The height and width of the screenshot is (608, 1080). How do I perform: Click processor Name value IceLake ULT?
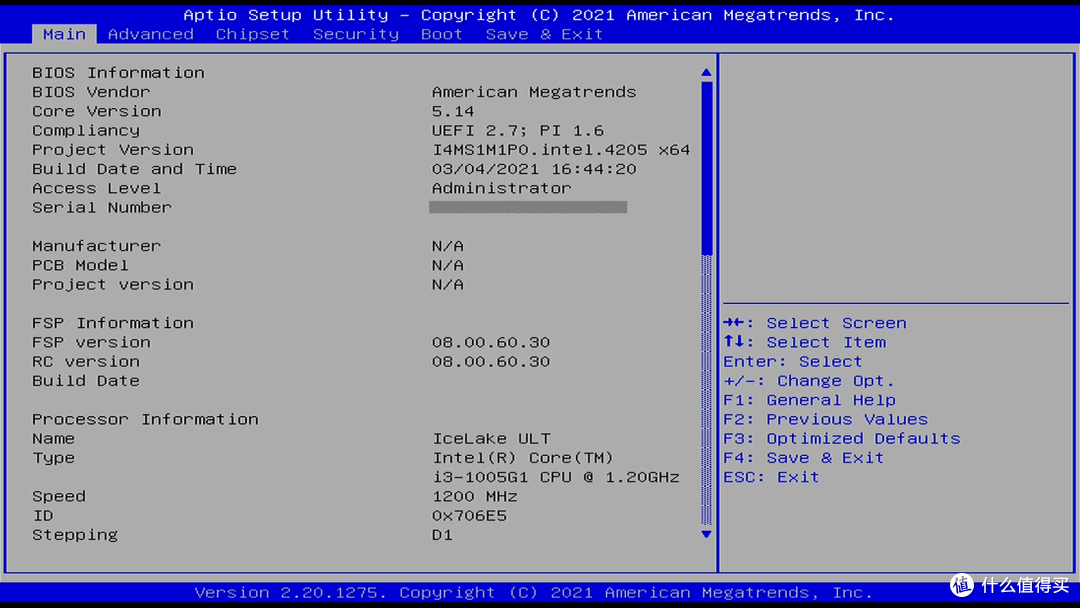(491, 439)
